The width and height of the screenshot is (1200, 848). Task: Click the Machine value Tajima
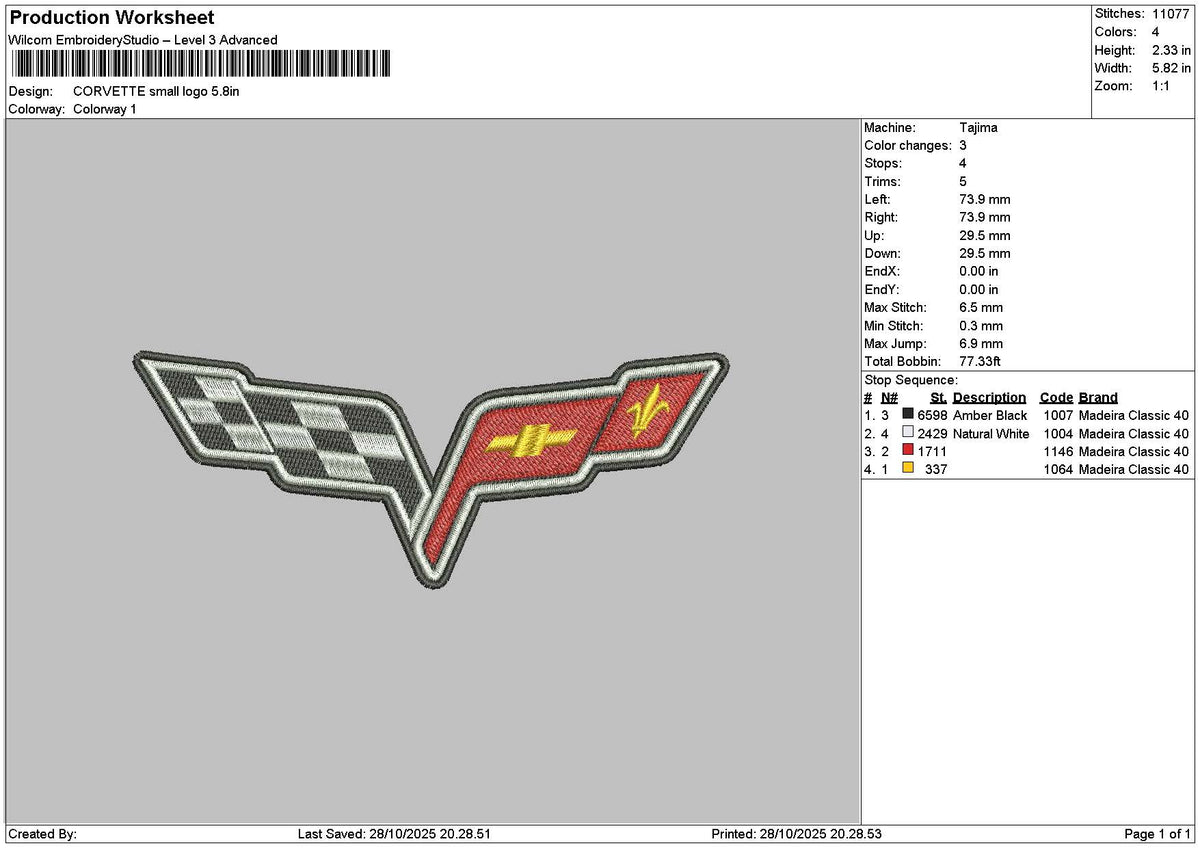(x=978, y=128)
